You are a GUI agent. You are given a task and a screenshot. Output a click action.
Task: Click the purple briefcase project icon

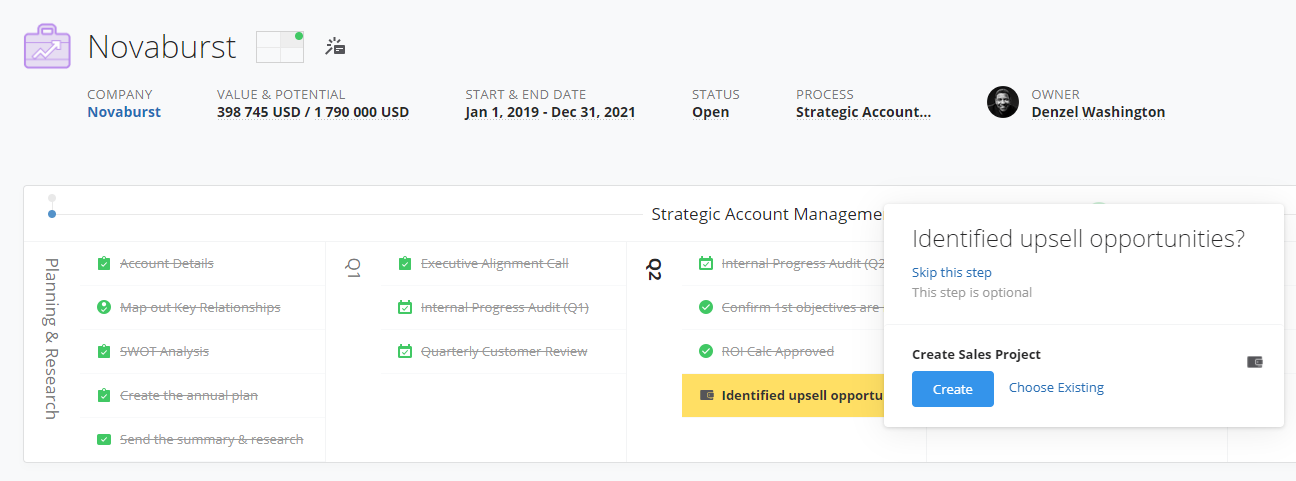coord(47,47)
